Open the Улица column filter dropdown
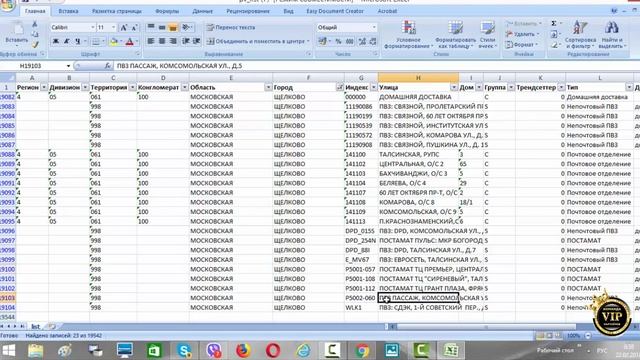 454,87
